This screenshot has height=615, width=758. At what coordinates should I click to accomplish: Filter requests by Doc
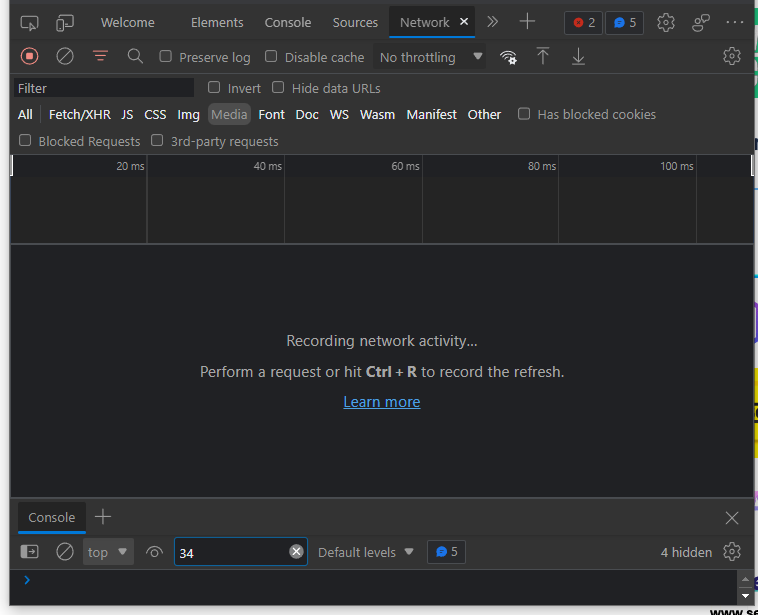pyautogui.click(x=307, y=115)
